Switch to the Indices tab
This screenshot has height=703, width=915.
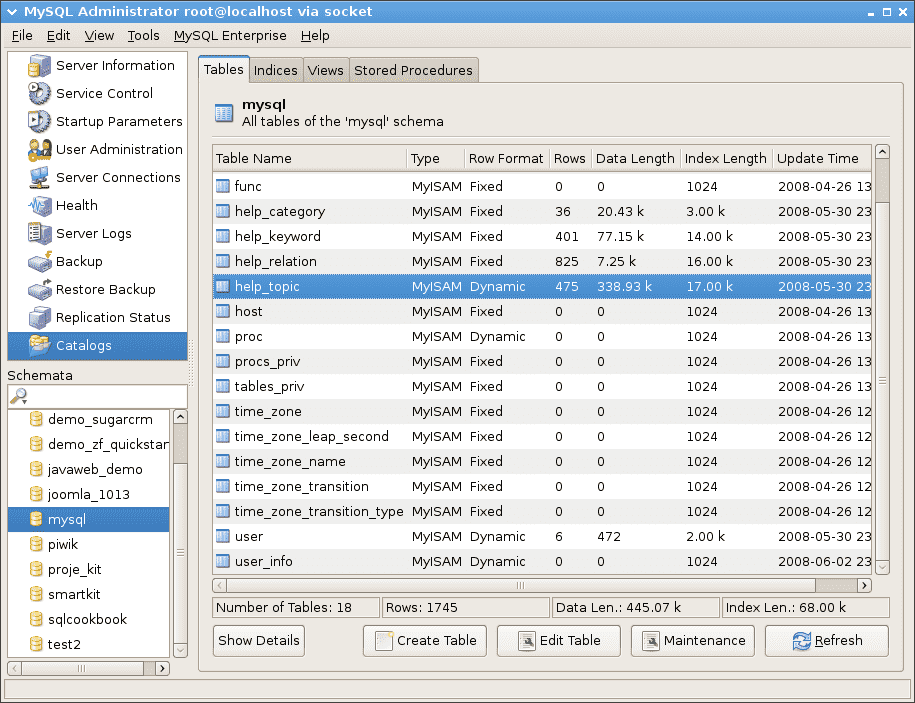275,70
